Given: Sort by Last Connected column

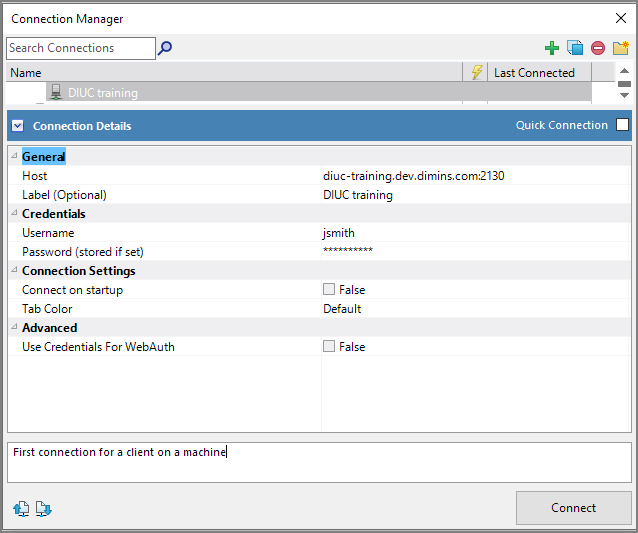Looking at the screenshot, I should point(538,72).
